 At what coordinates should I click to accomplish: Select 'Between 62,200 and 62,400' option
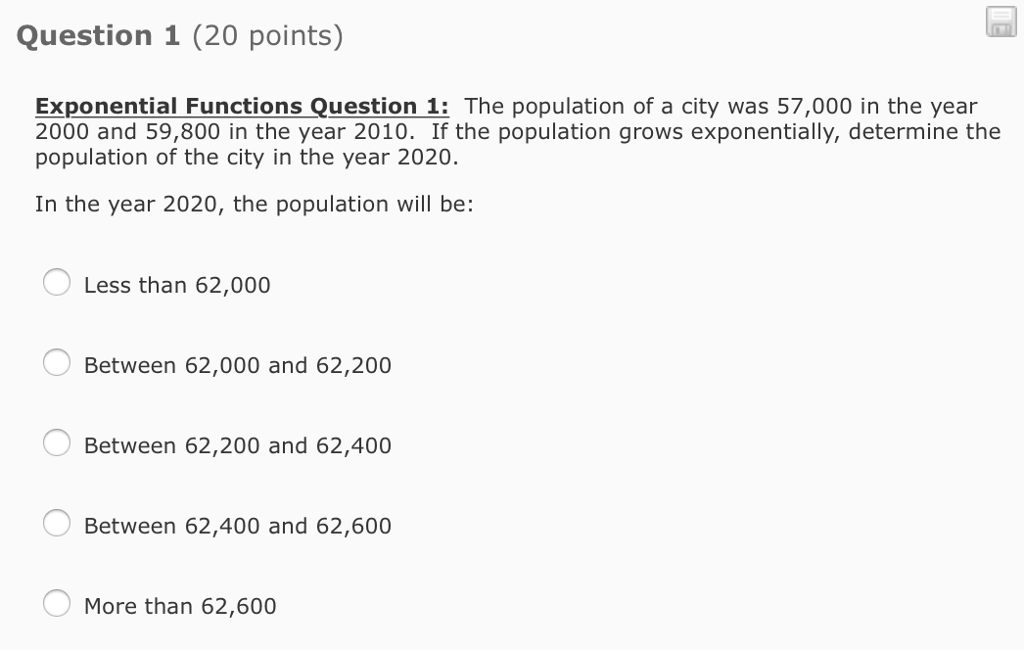click(x=57, y=442)
